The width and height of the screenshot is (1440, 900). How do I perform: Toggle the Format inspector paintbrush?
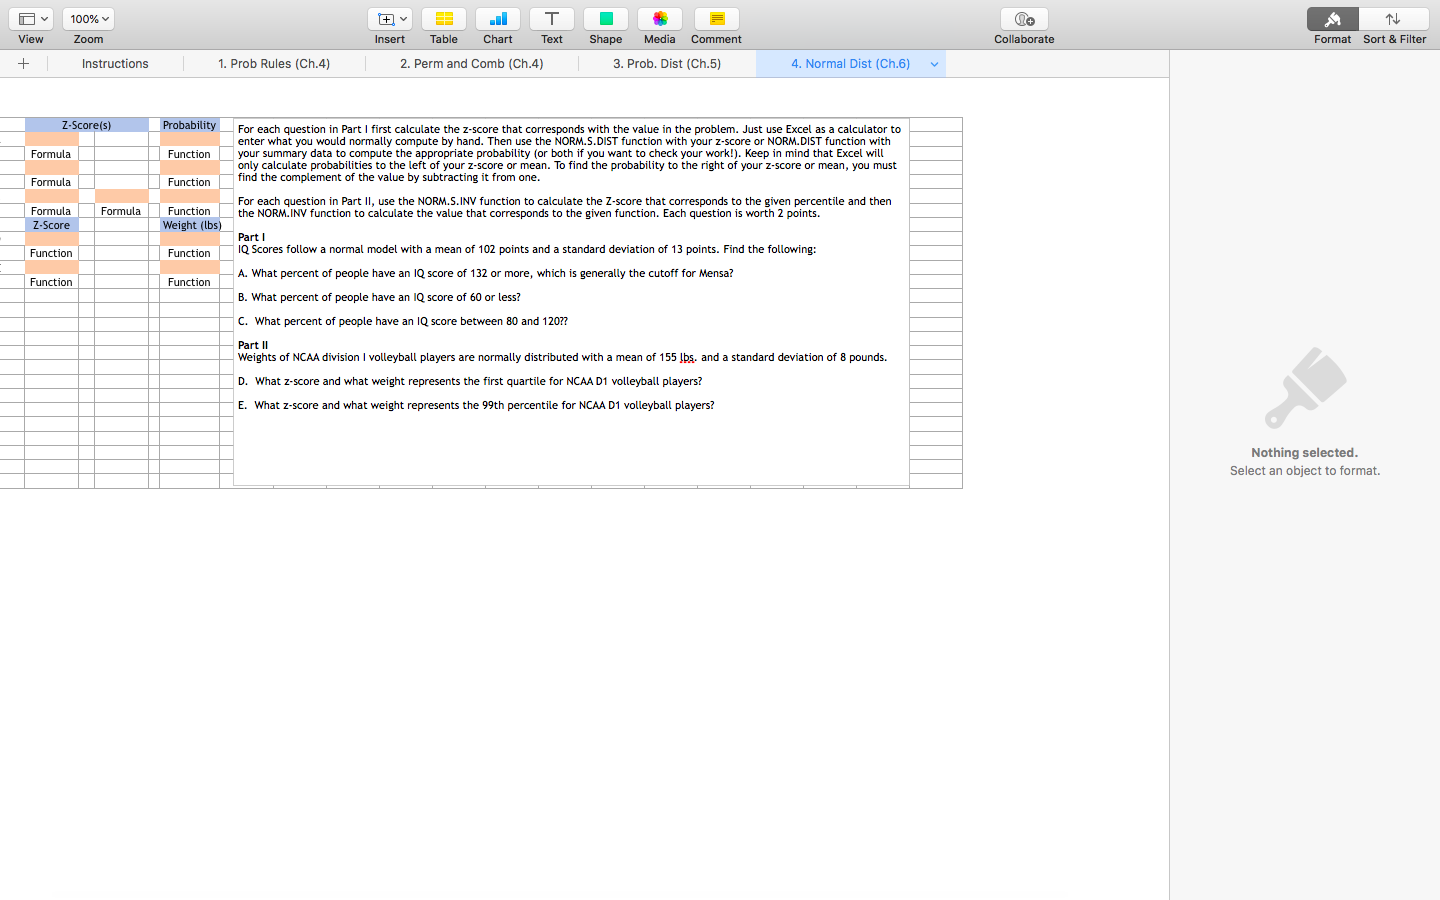point(1332,18)
